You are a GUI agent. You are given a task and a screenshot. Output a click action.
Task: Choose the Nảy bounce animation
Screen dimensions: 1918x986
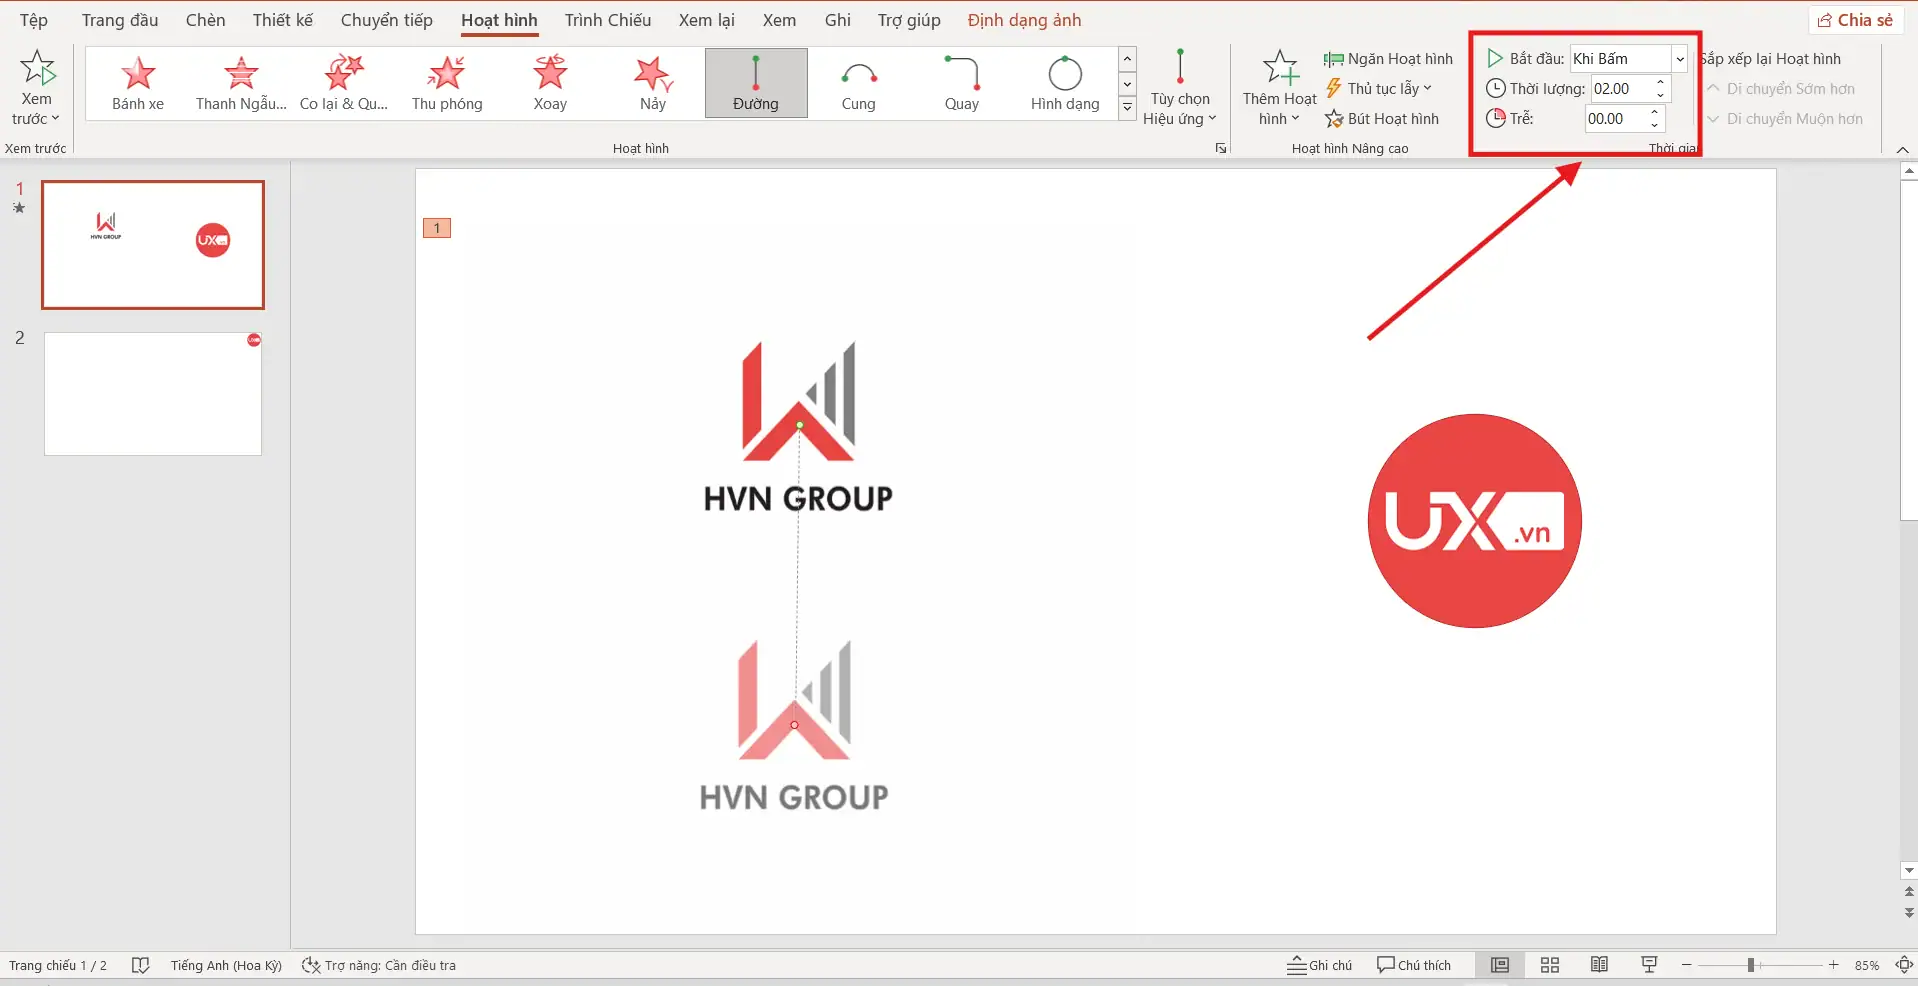click(653, 83)
